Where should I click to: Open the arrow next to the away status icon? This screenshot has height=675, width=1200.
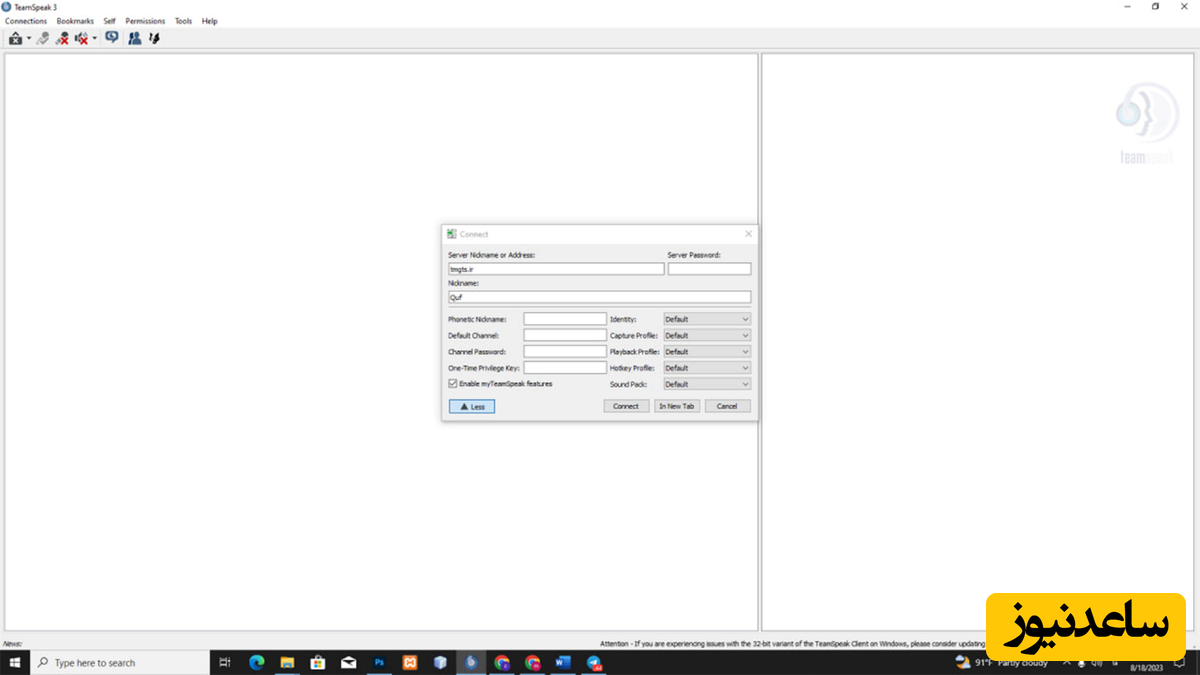click(x=29, y=39)
